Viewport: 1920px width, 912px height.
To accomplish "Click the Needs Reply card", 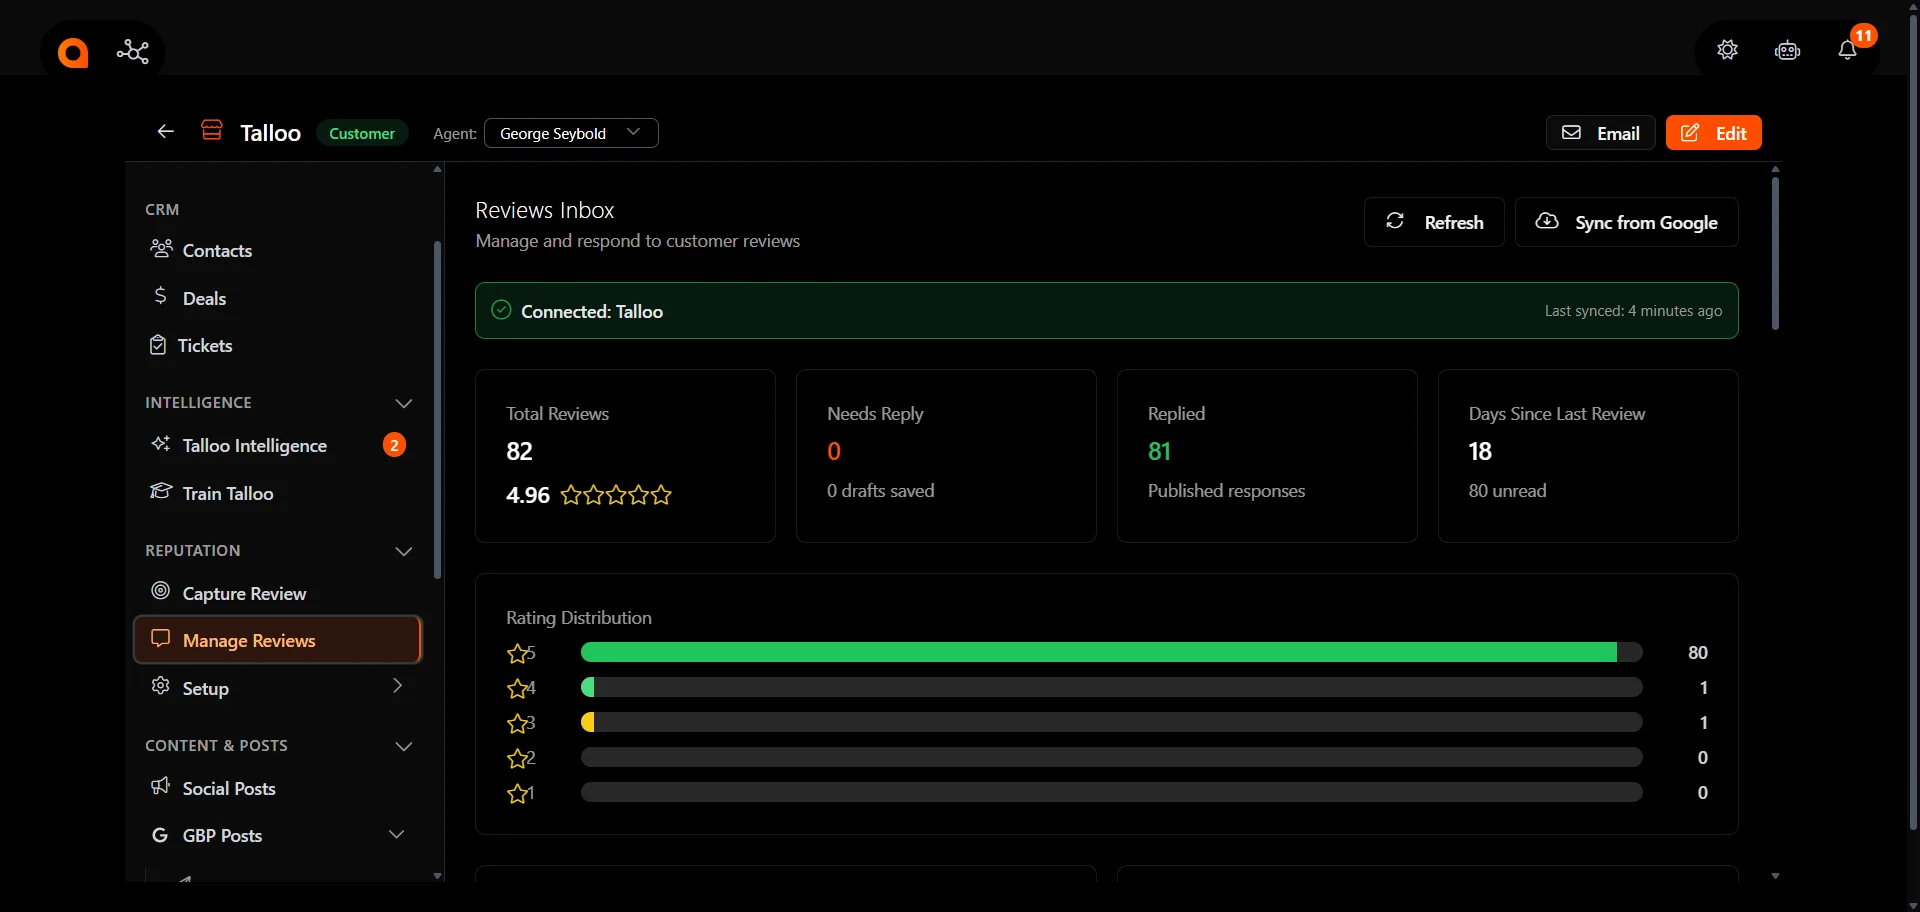I will coord(946,456).
